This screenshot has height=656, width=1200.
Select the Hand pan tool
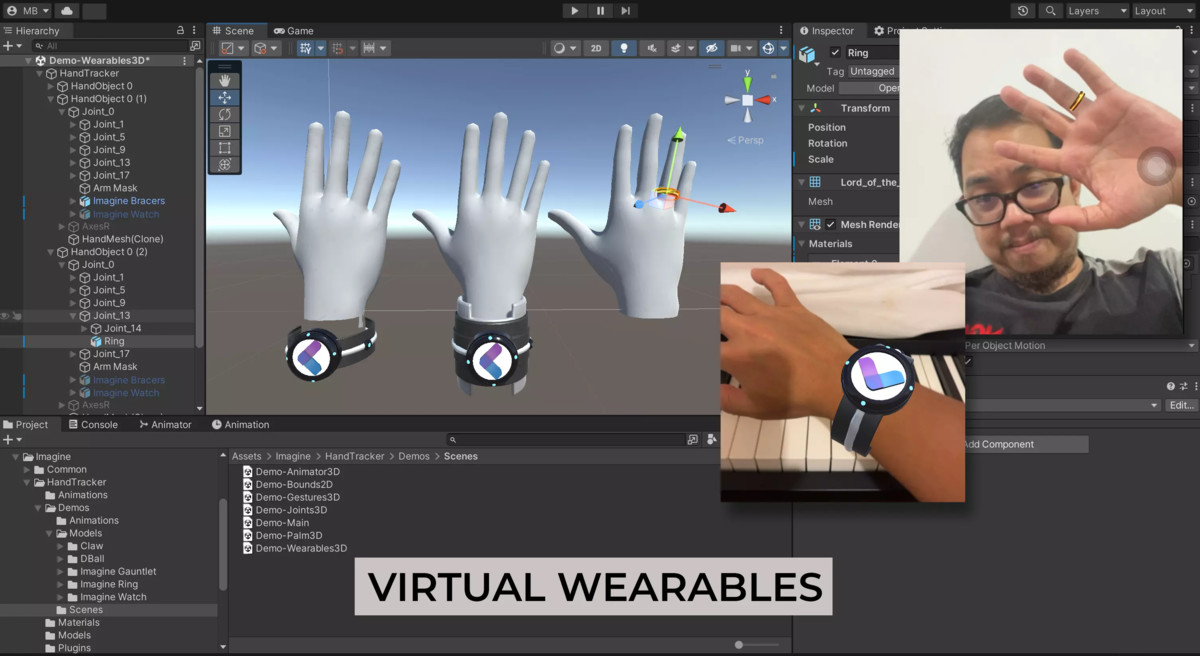click(224, 80)
